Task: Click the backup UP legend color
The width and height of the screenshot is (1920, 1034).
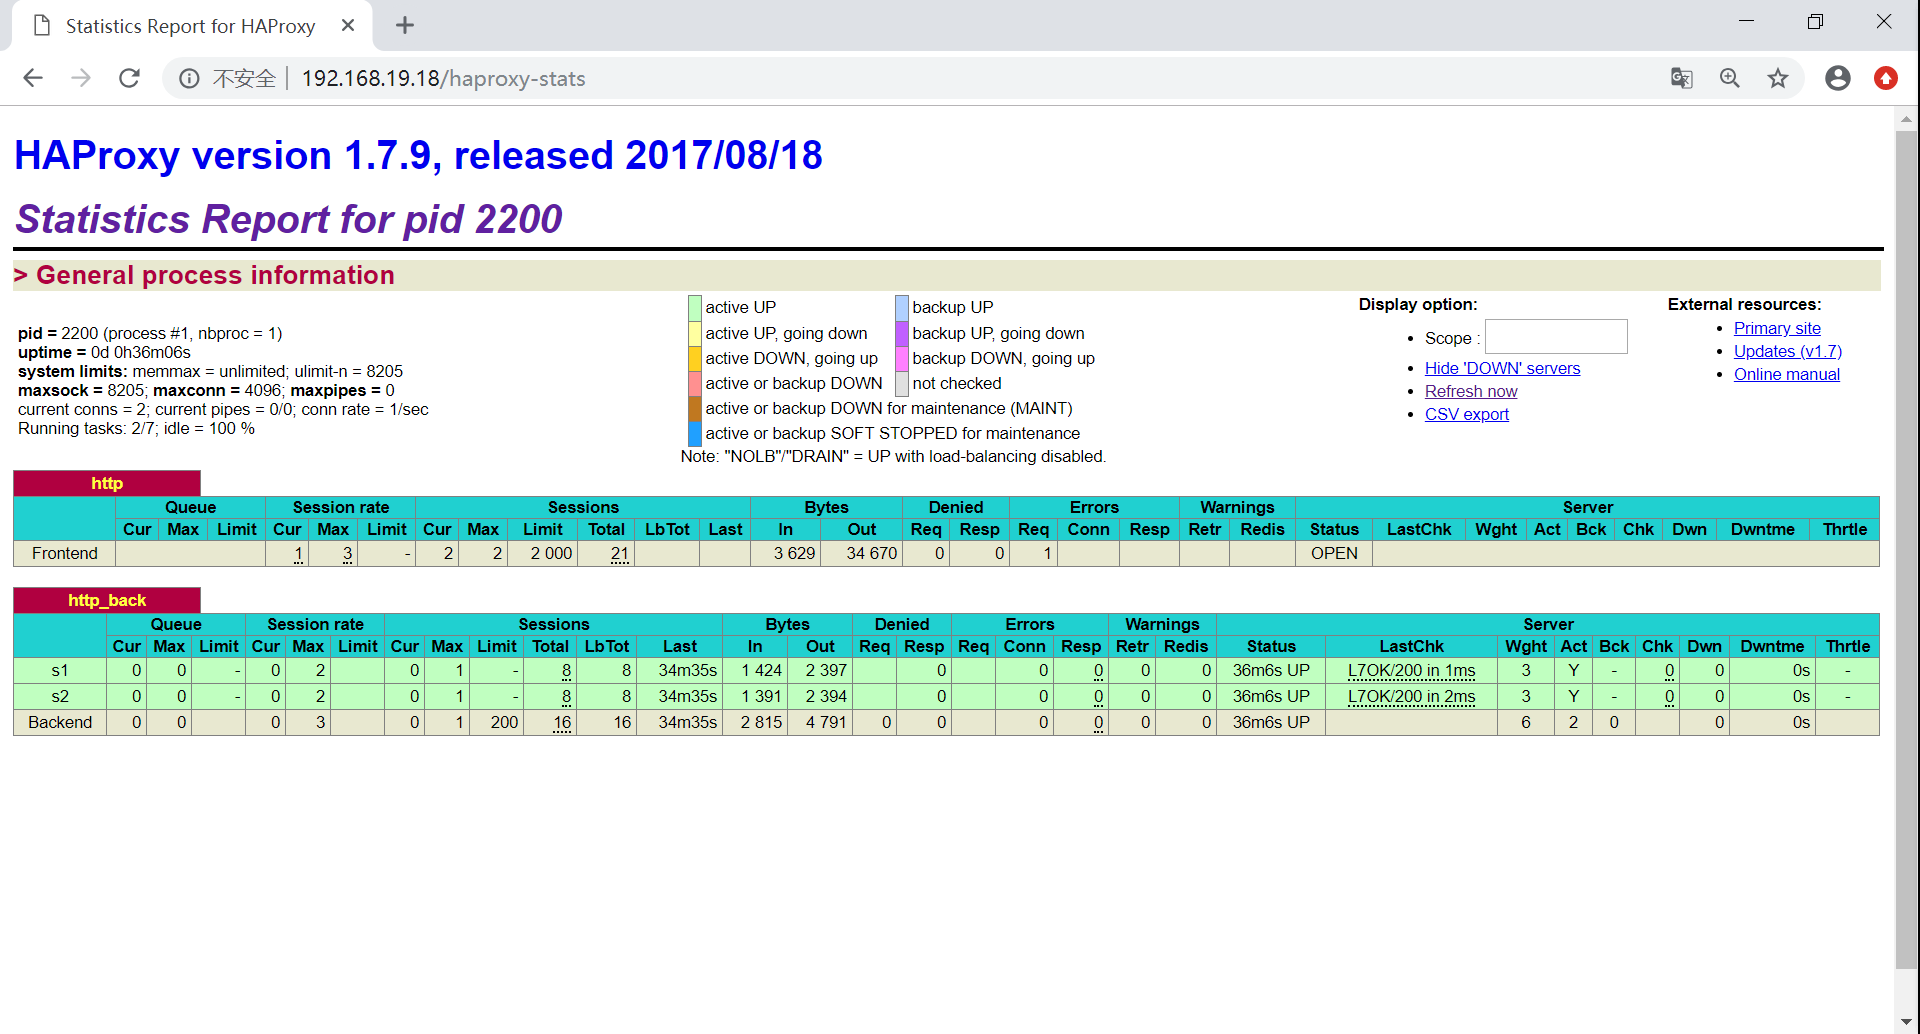Action: click(x=902, y=307)
